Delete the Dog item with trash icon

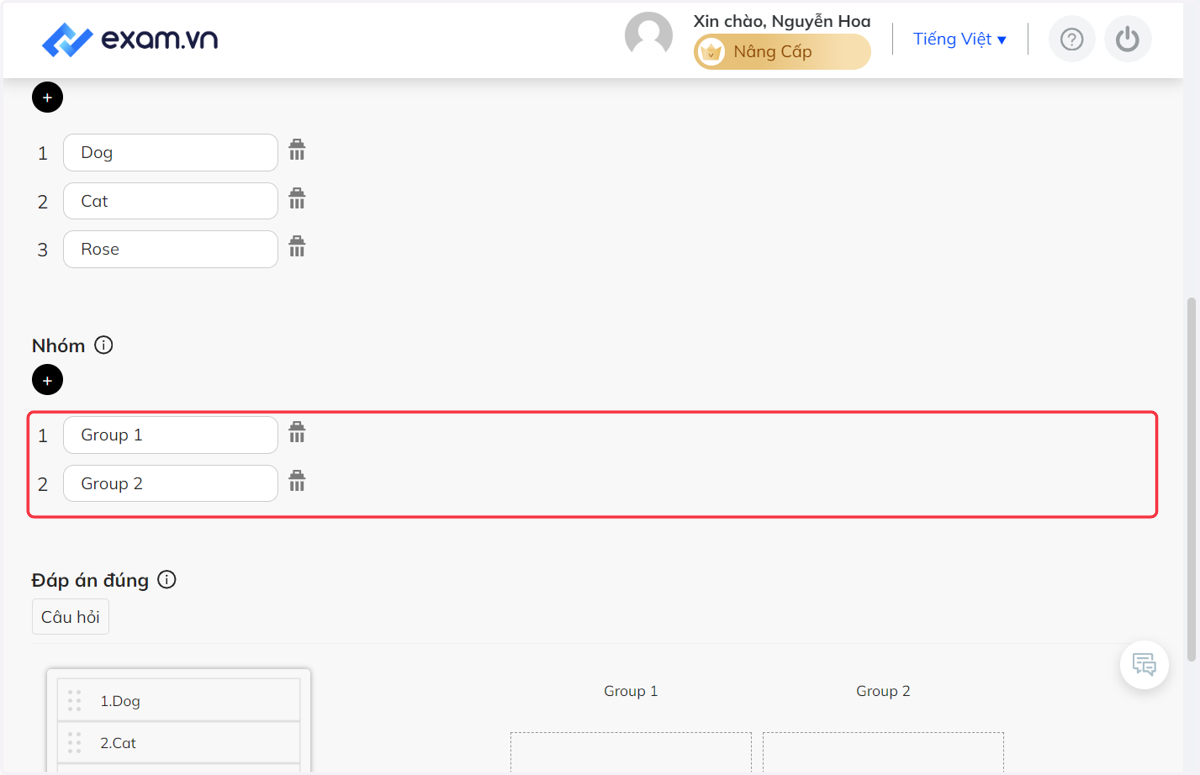297,150
